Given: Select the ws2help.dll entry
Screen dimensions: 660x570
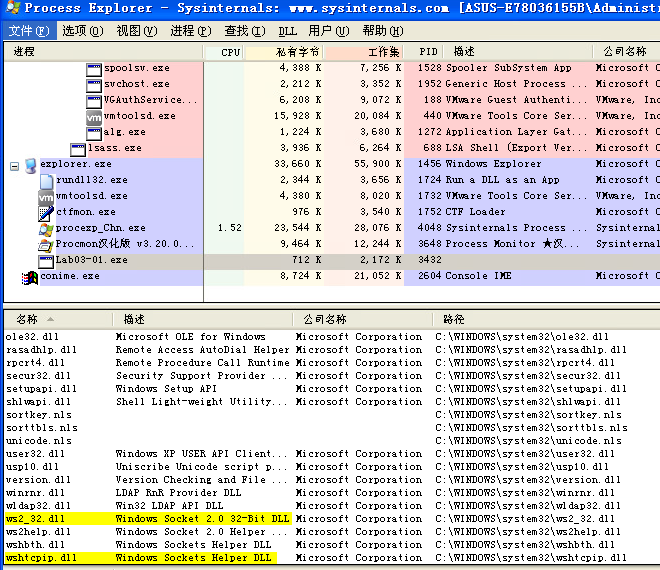Looking at the screenshot, I should 39,532.
